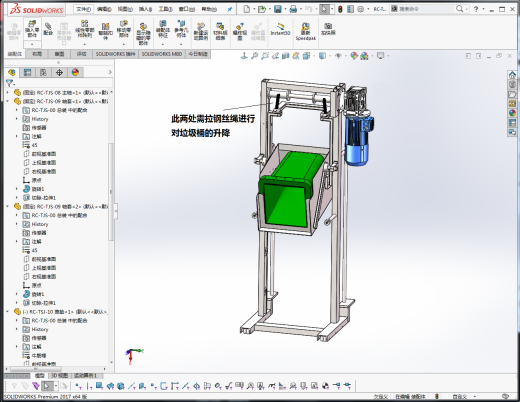Click the Update Speedpak button

coord(305,31)
